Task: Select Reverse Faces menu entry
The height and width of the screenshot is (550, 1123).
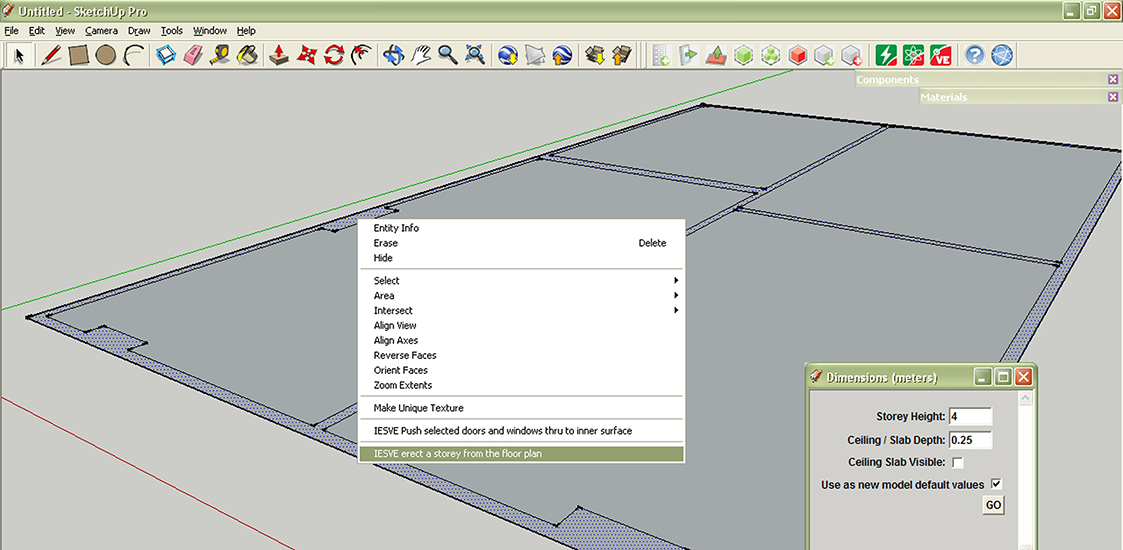Action: (521, 355)
